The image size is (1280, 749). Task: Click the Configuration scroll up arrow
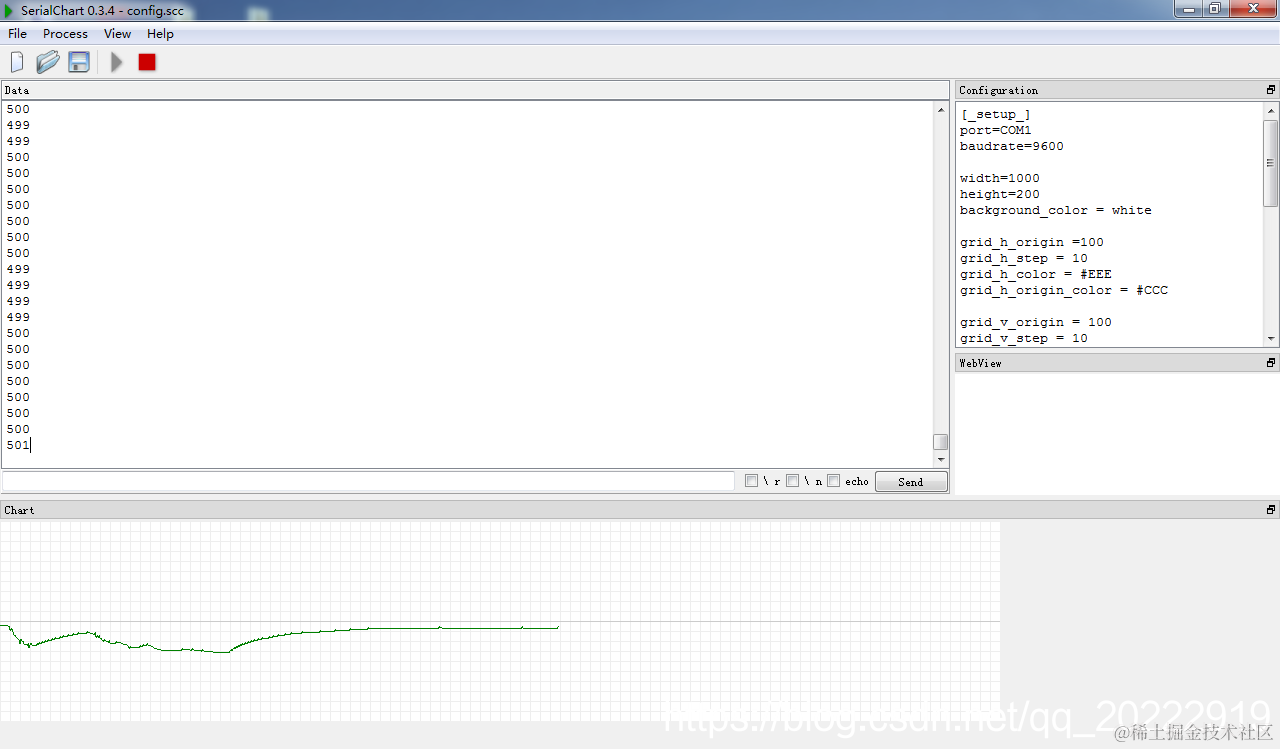[x=1271, y=110]
